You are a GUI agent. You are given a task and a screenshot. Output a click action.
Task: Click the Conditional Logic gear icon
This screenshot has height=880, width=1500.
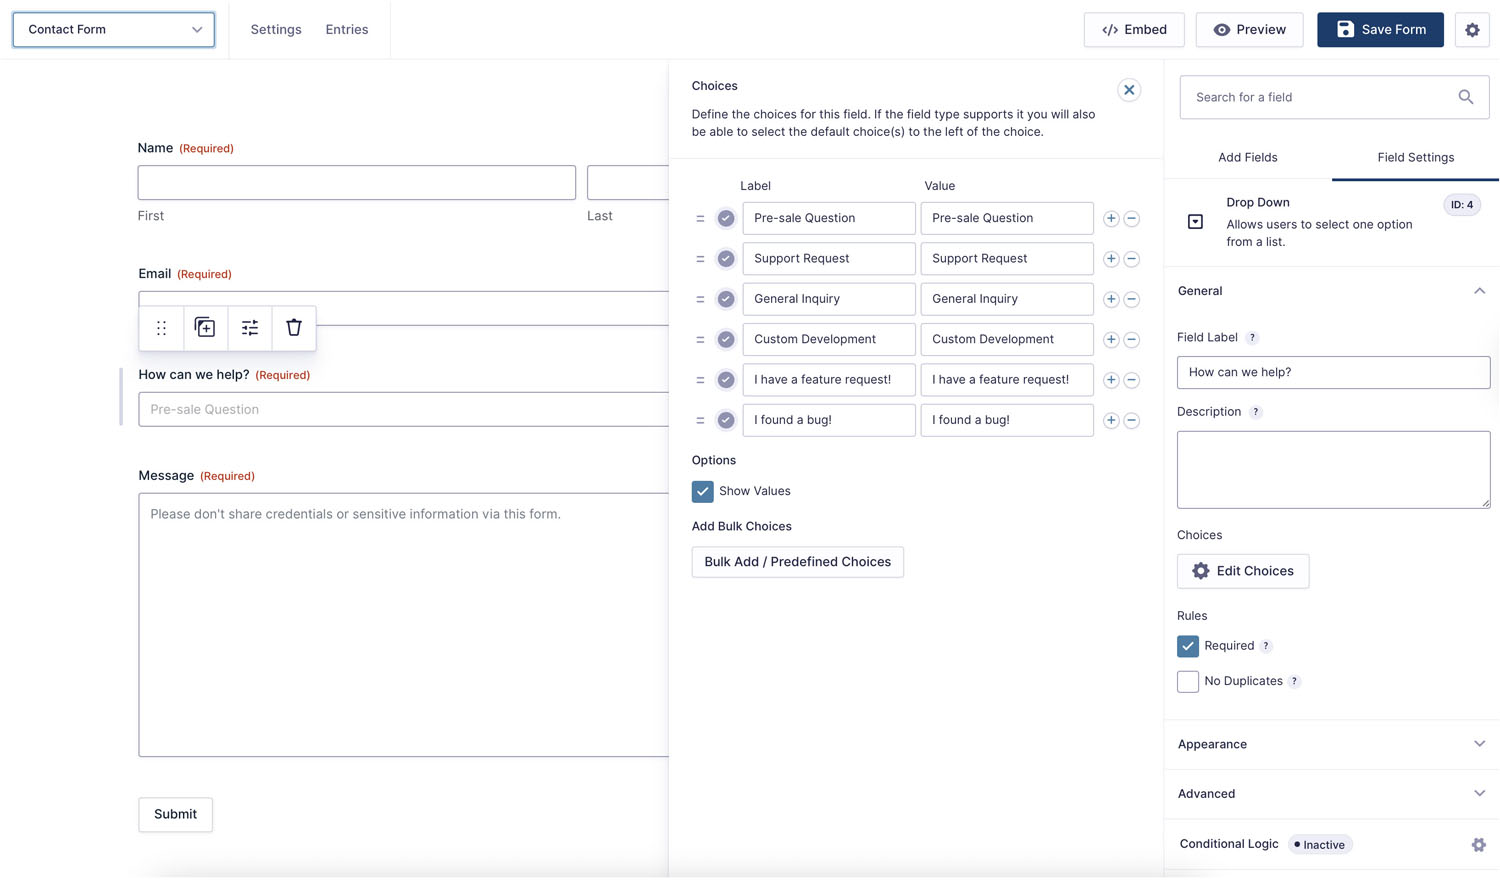click(x=1478, y=845)
